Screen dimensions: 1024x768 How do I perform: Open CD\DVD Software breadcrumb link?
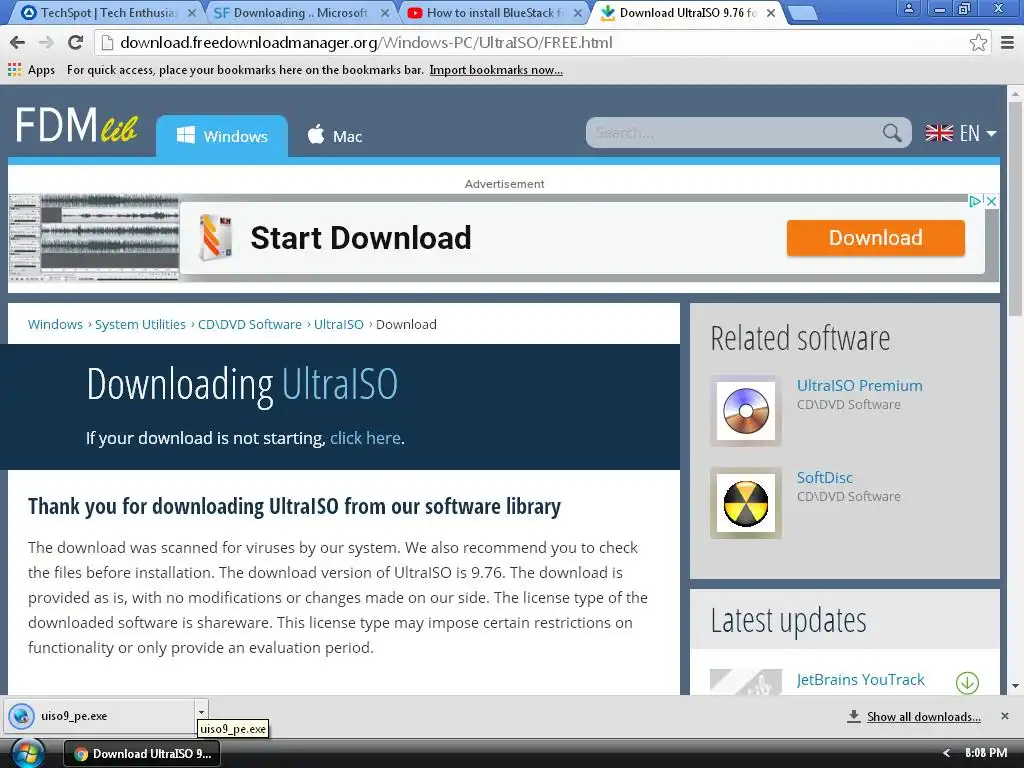[249, 325]
